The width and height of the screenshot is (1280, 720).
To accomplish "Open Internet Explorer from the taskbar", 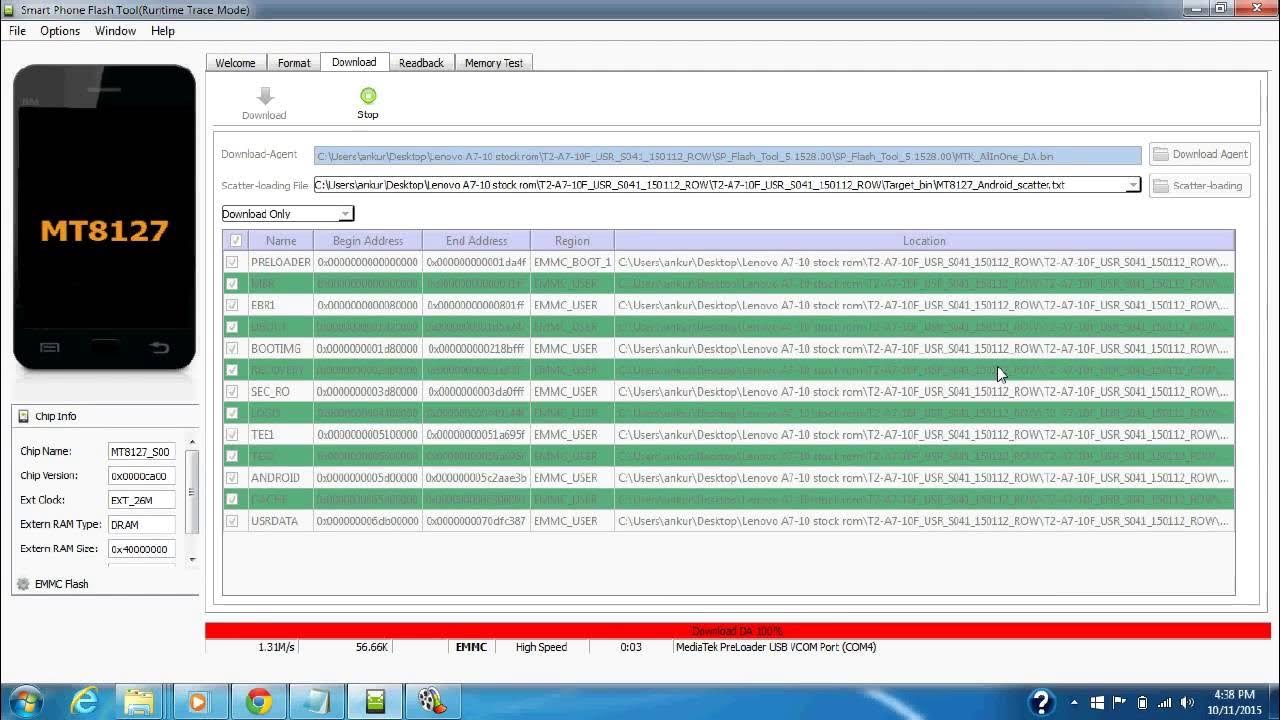I will click(x=84, y=701).
